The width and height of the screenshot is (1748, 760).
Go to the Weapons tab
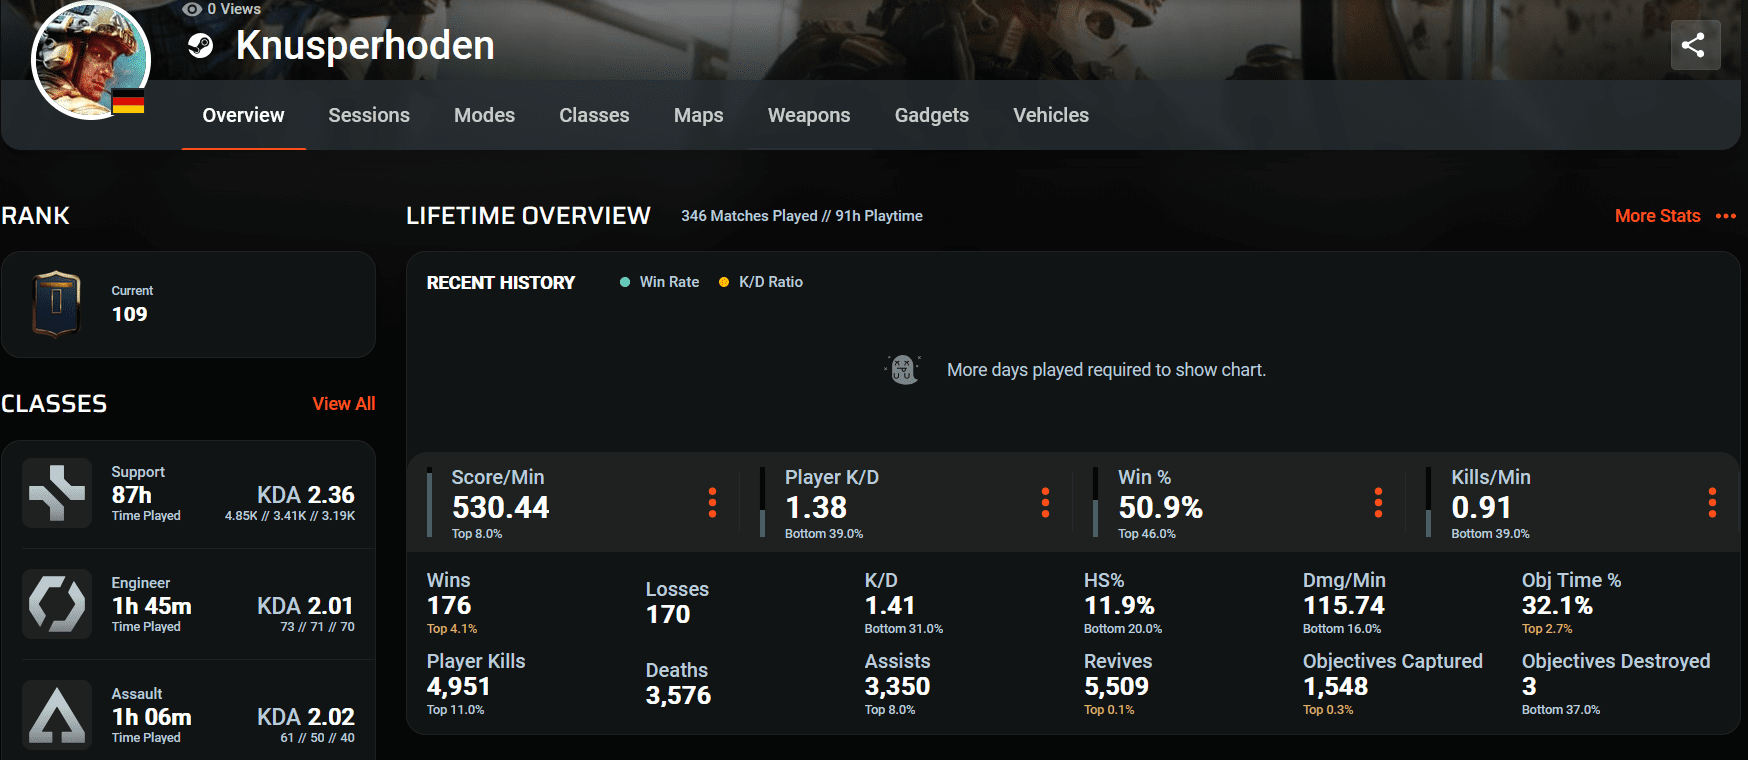point(809,115)
